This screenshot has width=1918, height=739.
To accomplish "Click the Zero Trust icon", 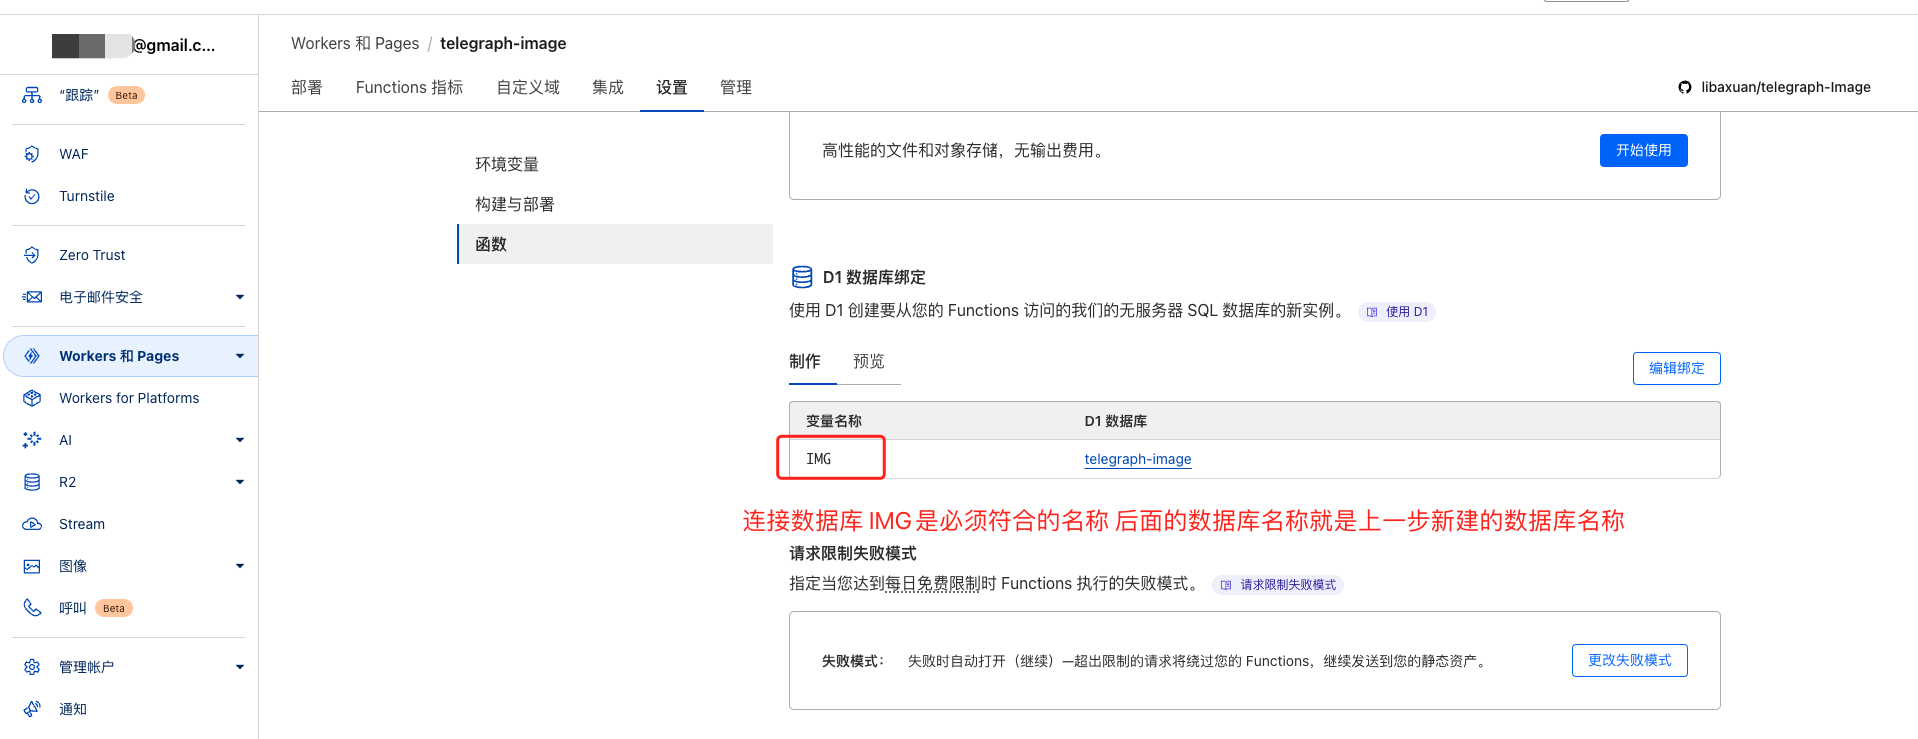I will click(32, 255).
